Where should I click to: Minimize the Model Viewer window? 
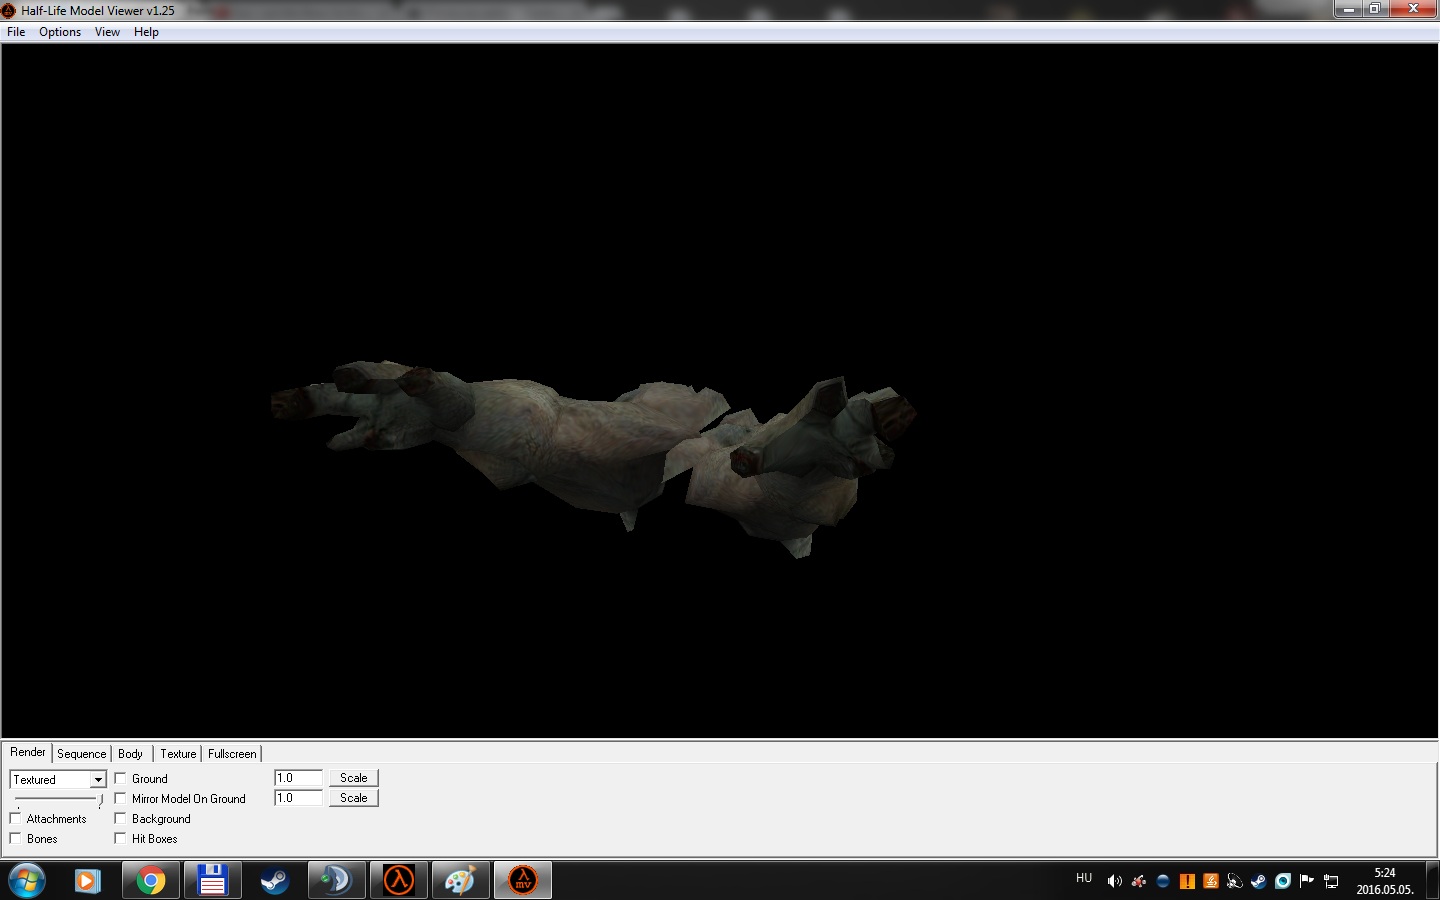pyautogui.click(x=1348, y=9)
